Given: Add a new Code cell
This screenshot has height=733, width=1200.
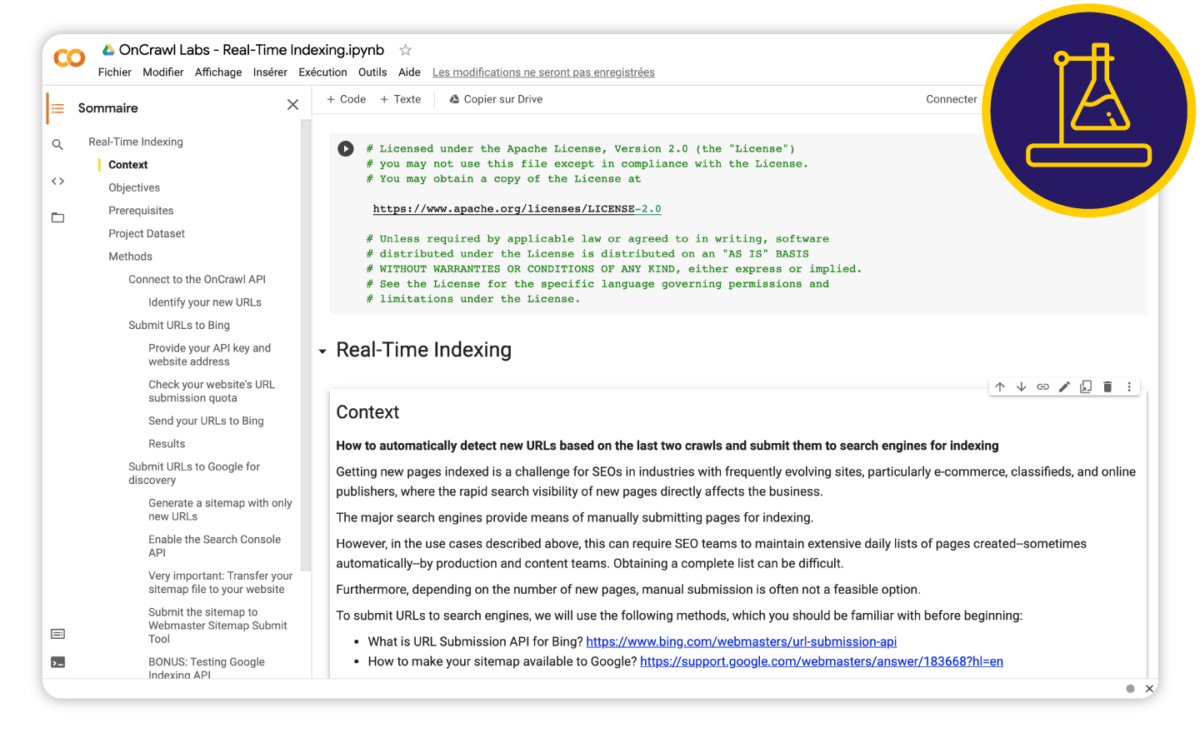Looking at the screenshot, I should coord(346,99).
